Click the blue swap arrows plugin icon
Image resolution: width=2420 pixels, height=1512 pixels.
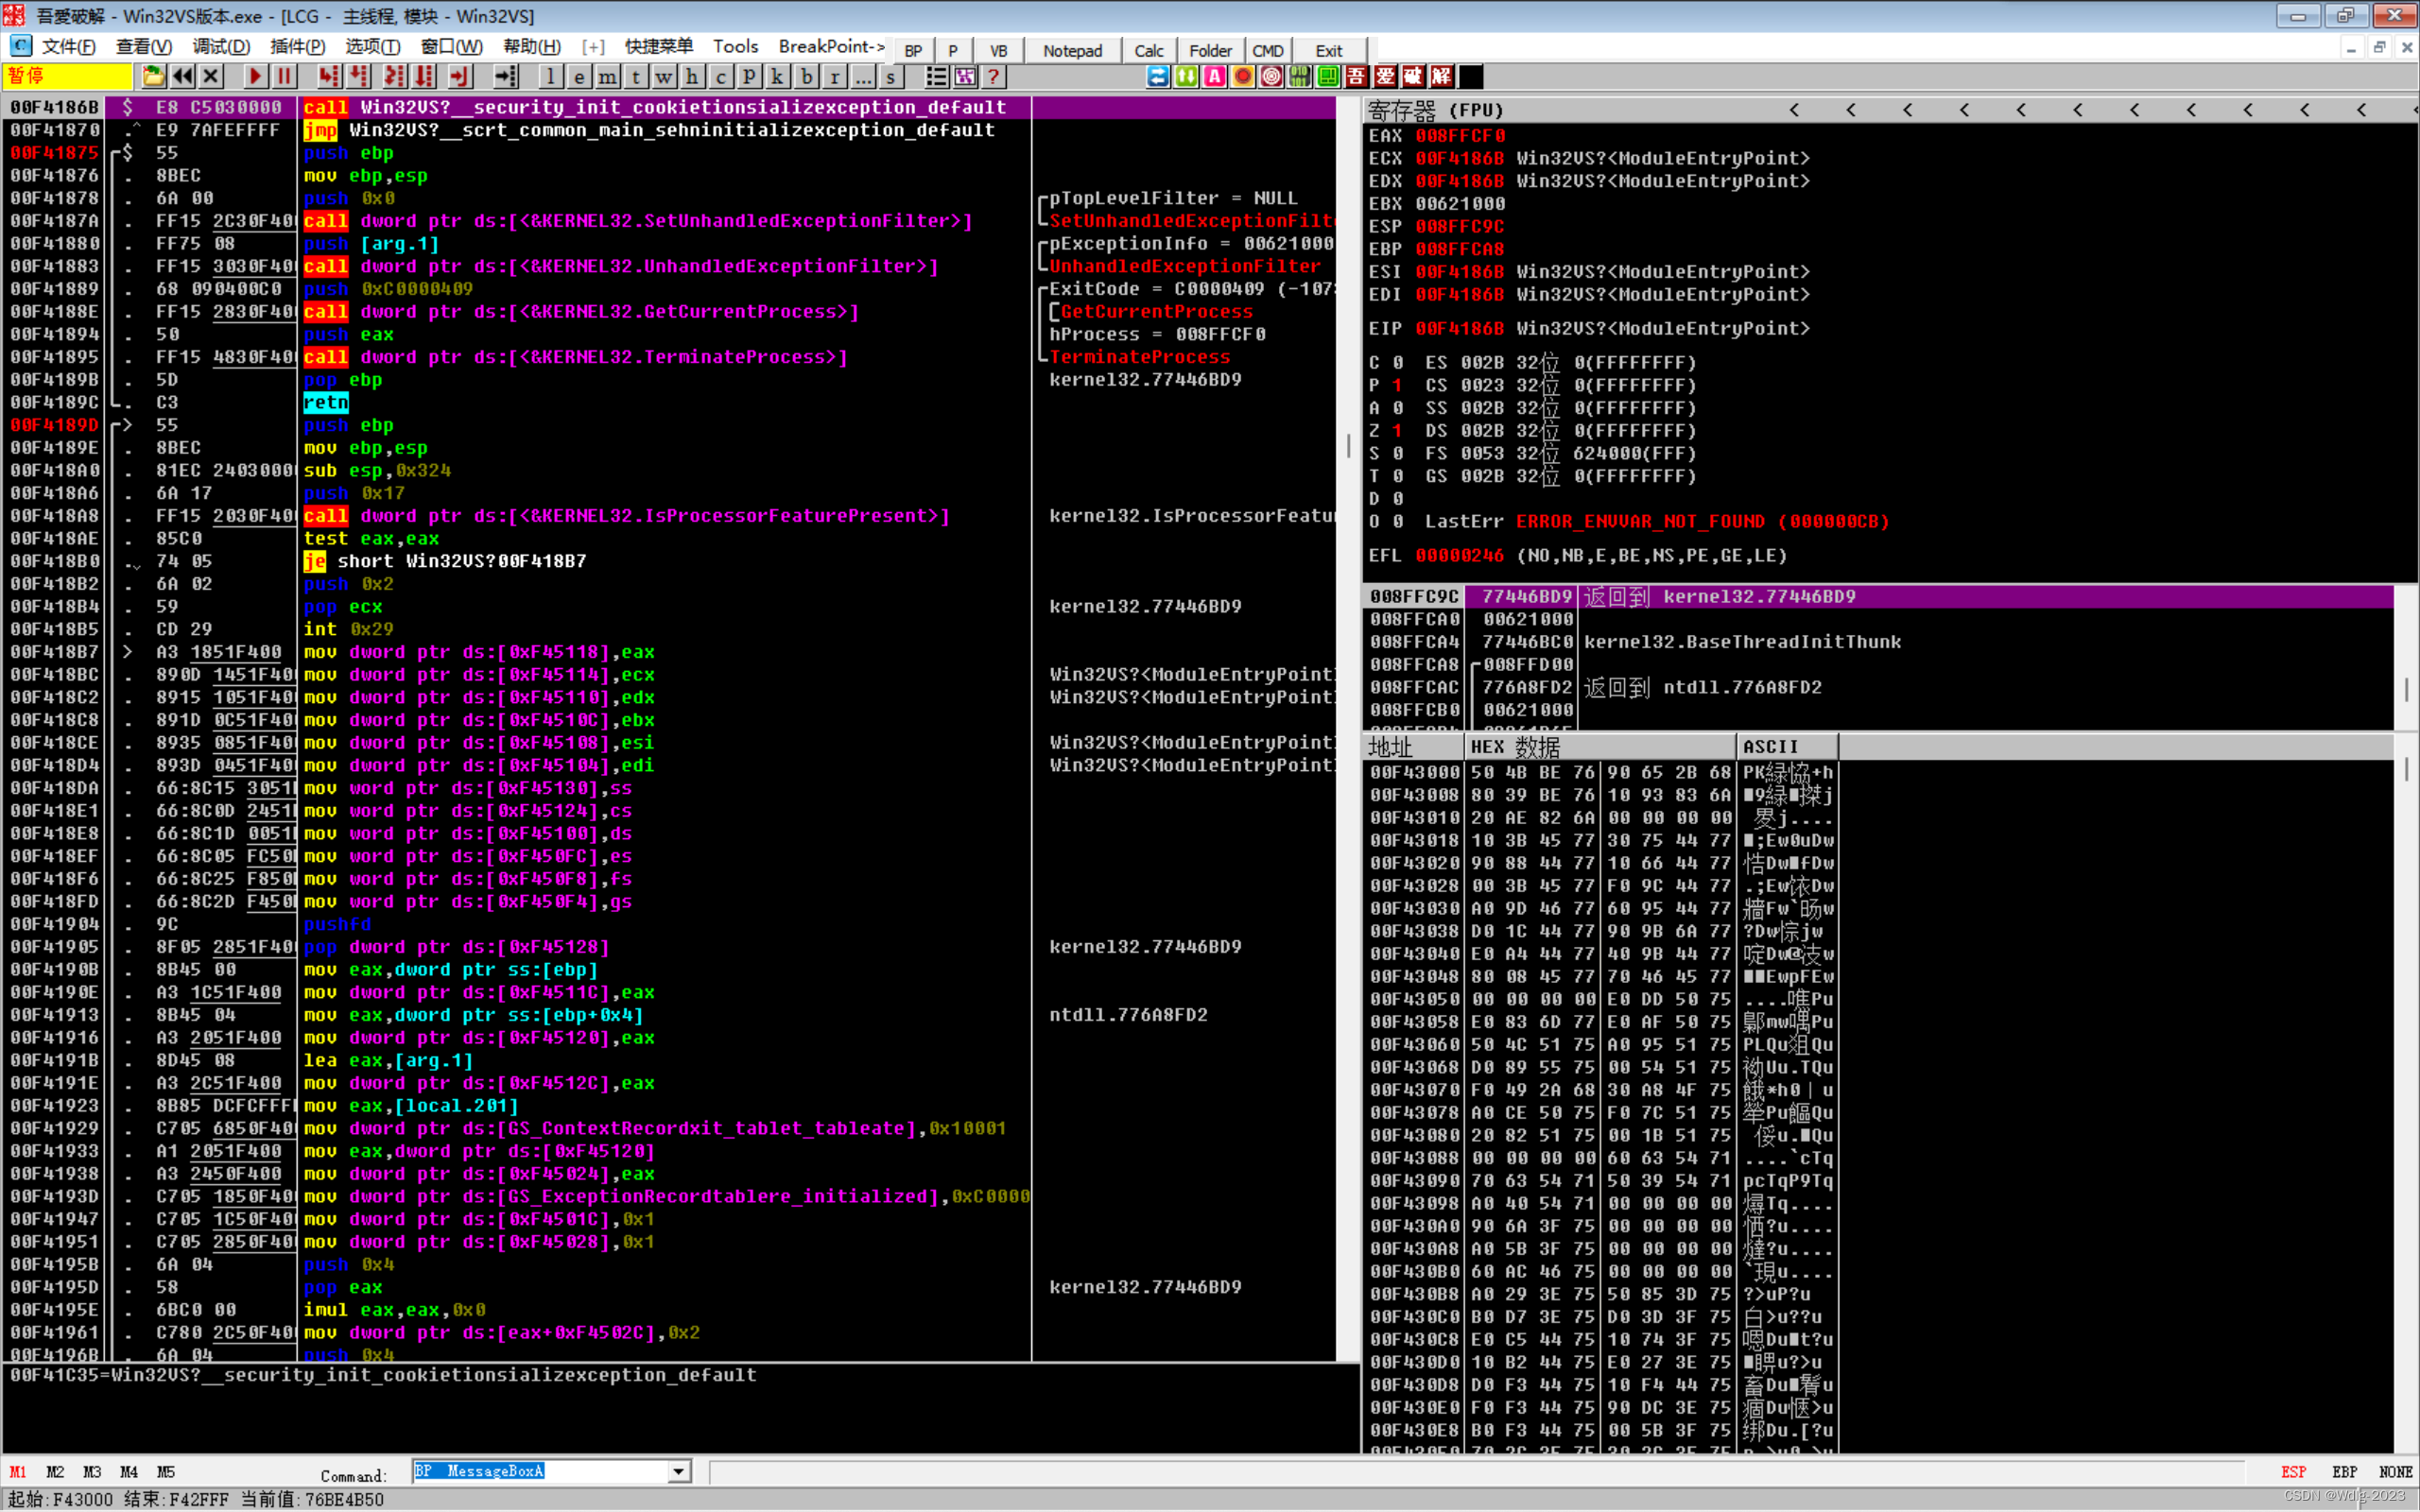[x=1158, y=76]
